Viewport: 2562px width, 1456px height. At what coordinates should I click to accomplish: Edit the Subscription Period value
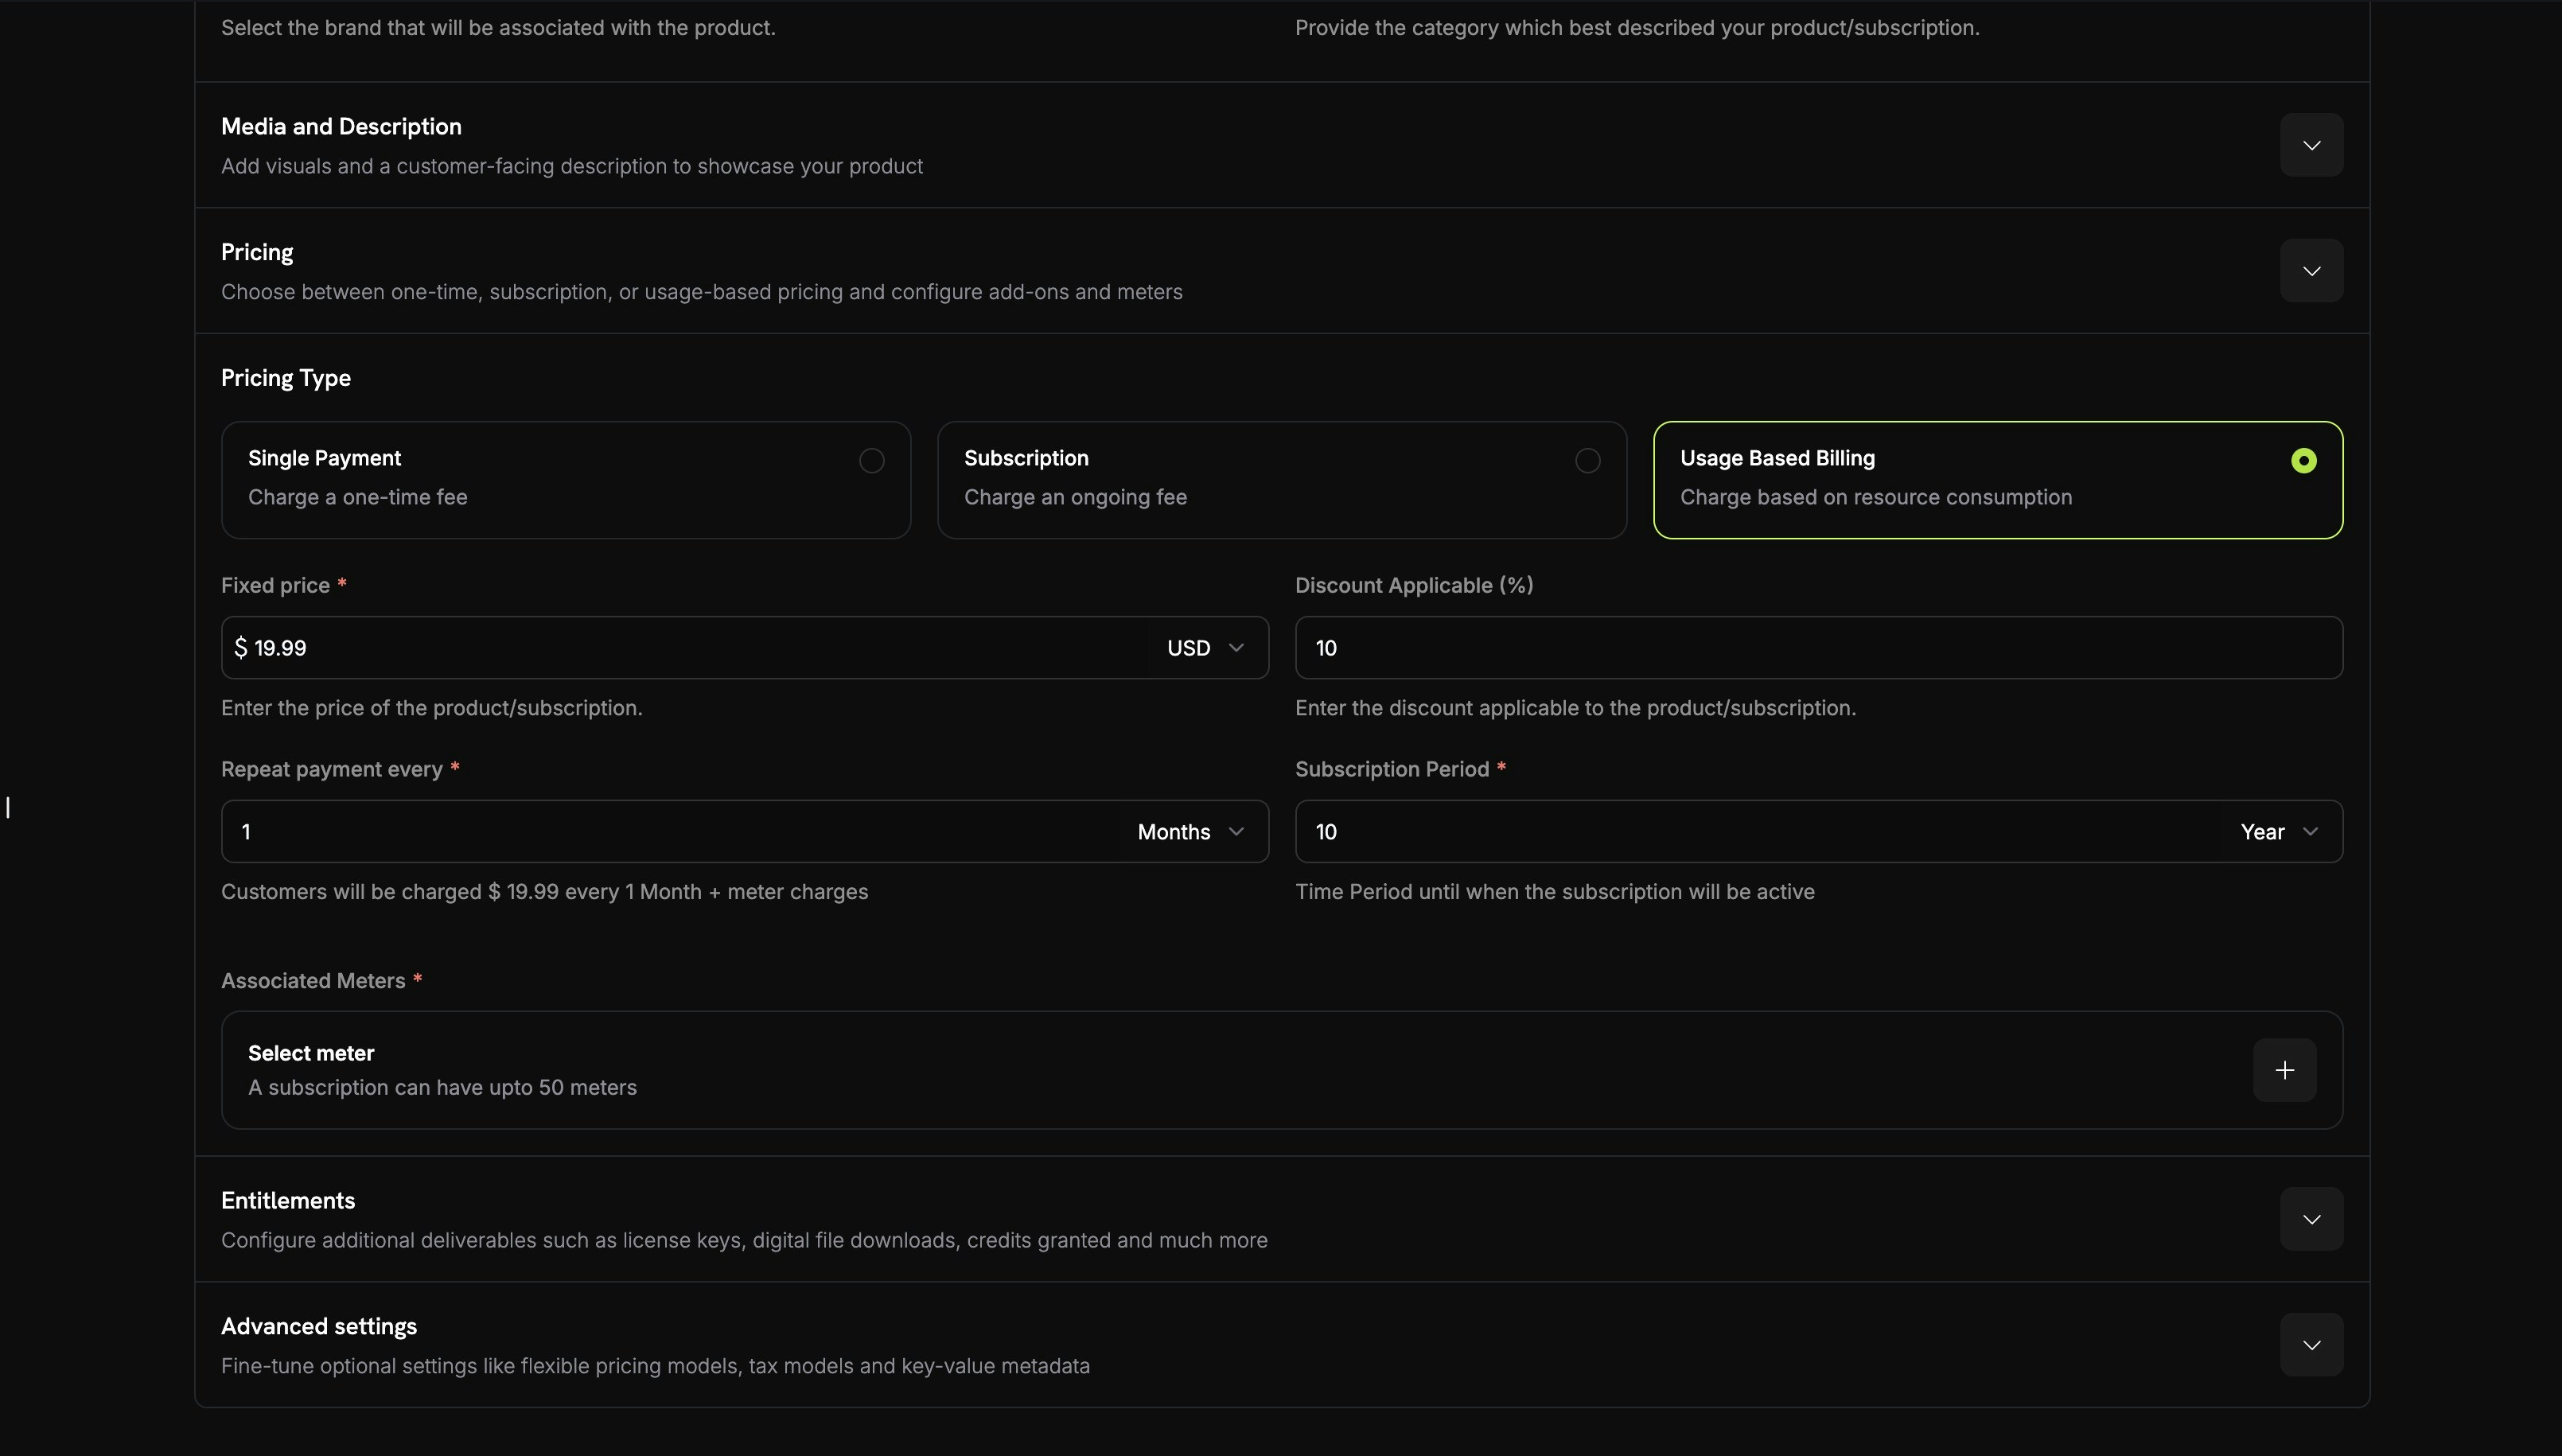[1700, 831]
